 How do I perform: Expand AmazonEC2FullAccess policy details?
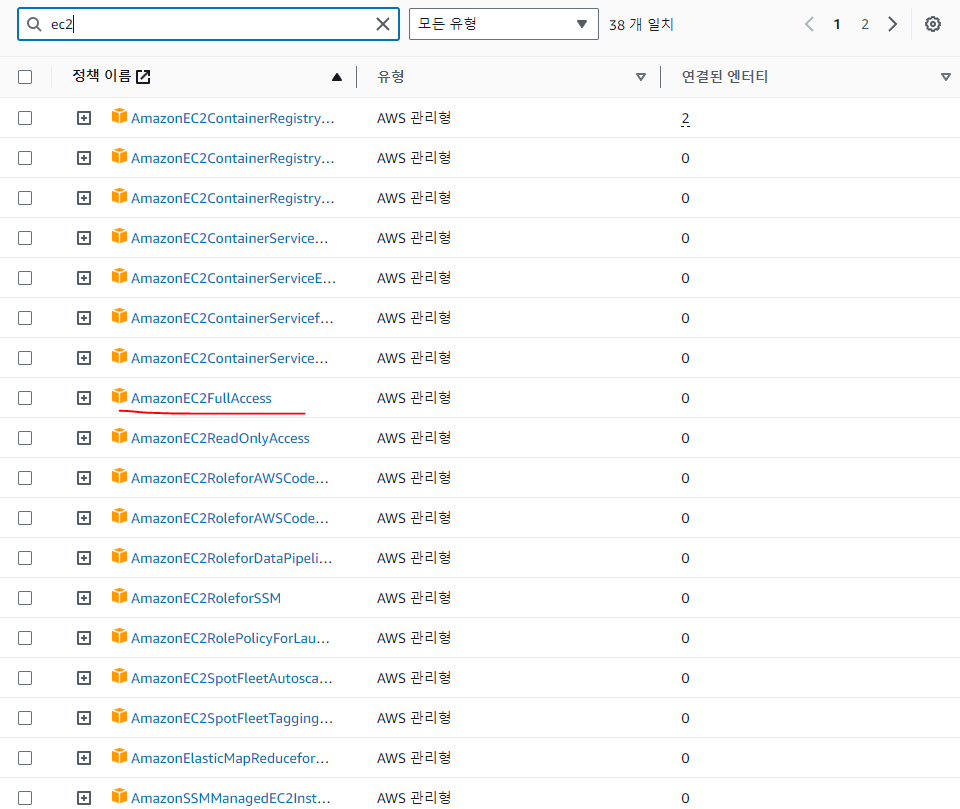(x=84, y=398)
